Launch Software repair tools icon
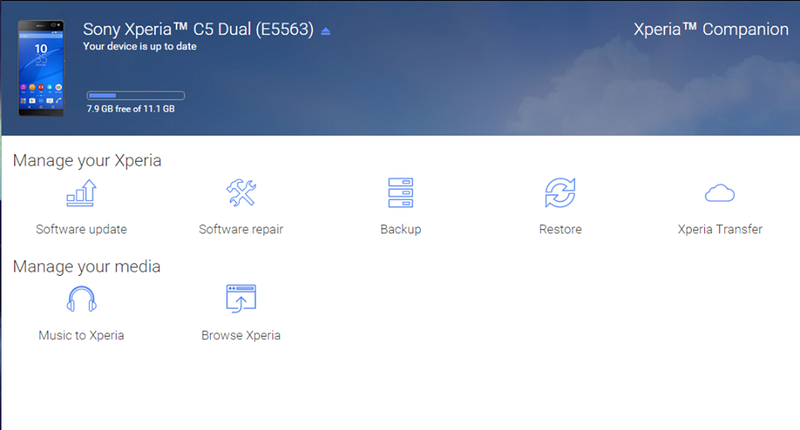Viewport: 800px width, 430px height. pos(241,193)
